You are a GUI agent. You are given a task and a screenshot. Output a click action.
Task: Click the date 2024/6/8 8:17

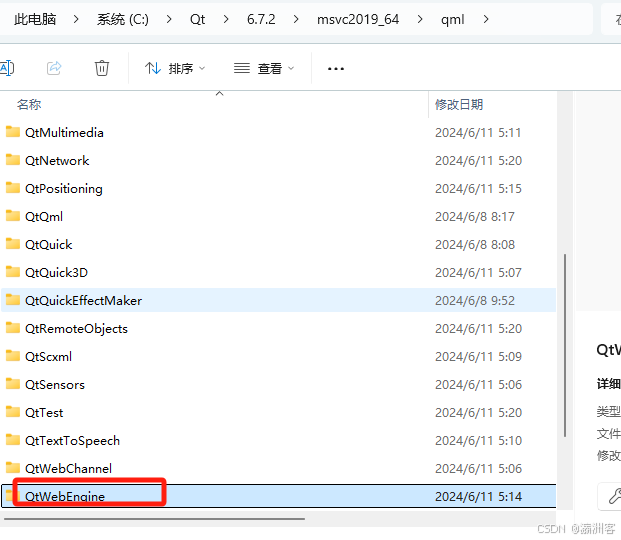[x=475, y=217]
